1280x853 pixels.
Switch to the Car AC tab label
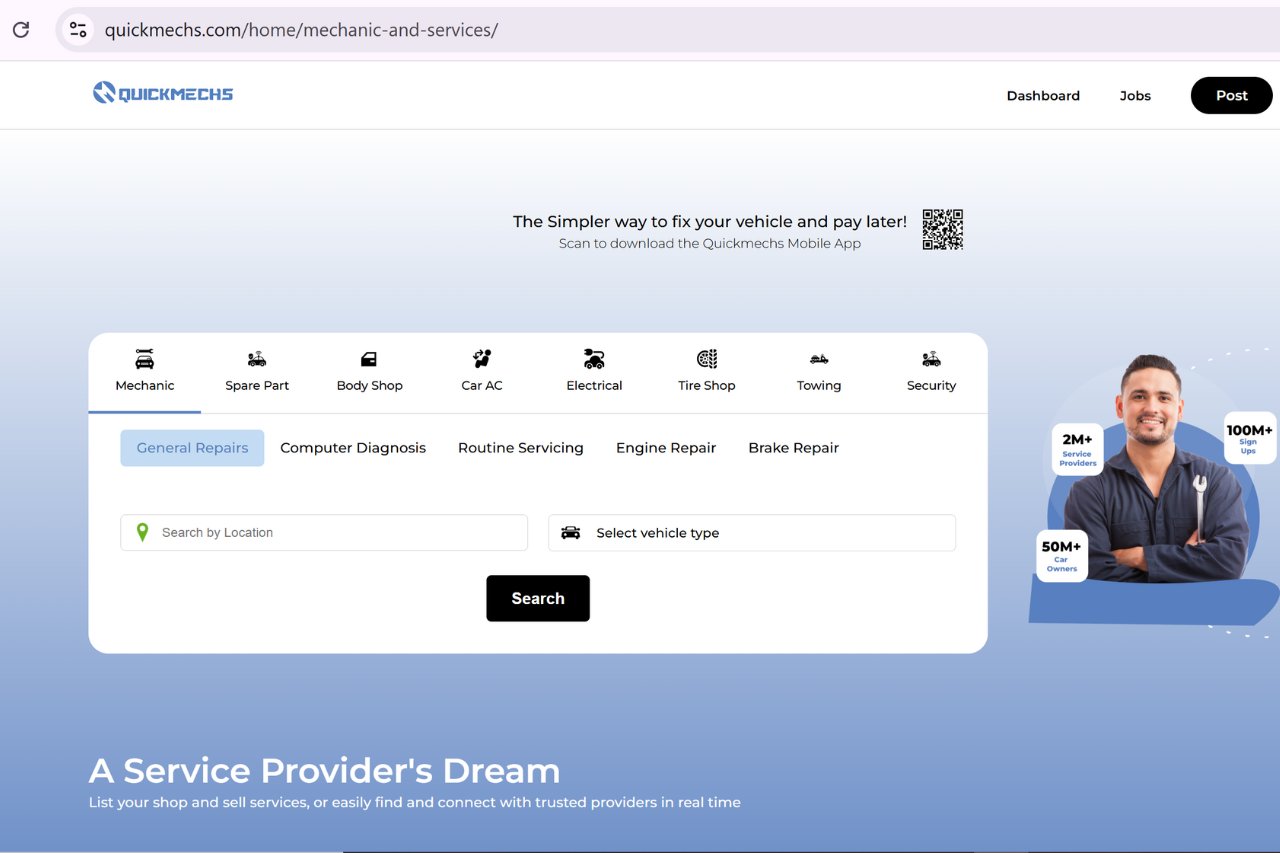pos(482,386)
